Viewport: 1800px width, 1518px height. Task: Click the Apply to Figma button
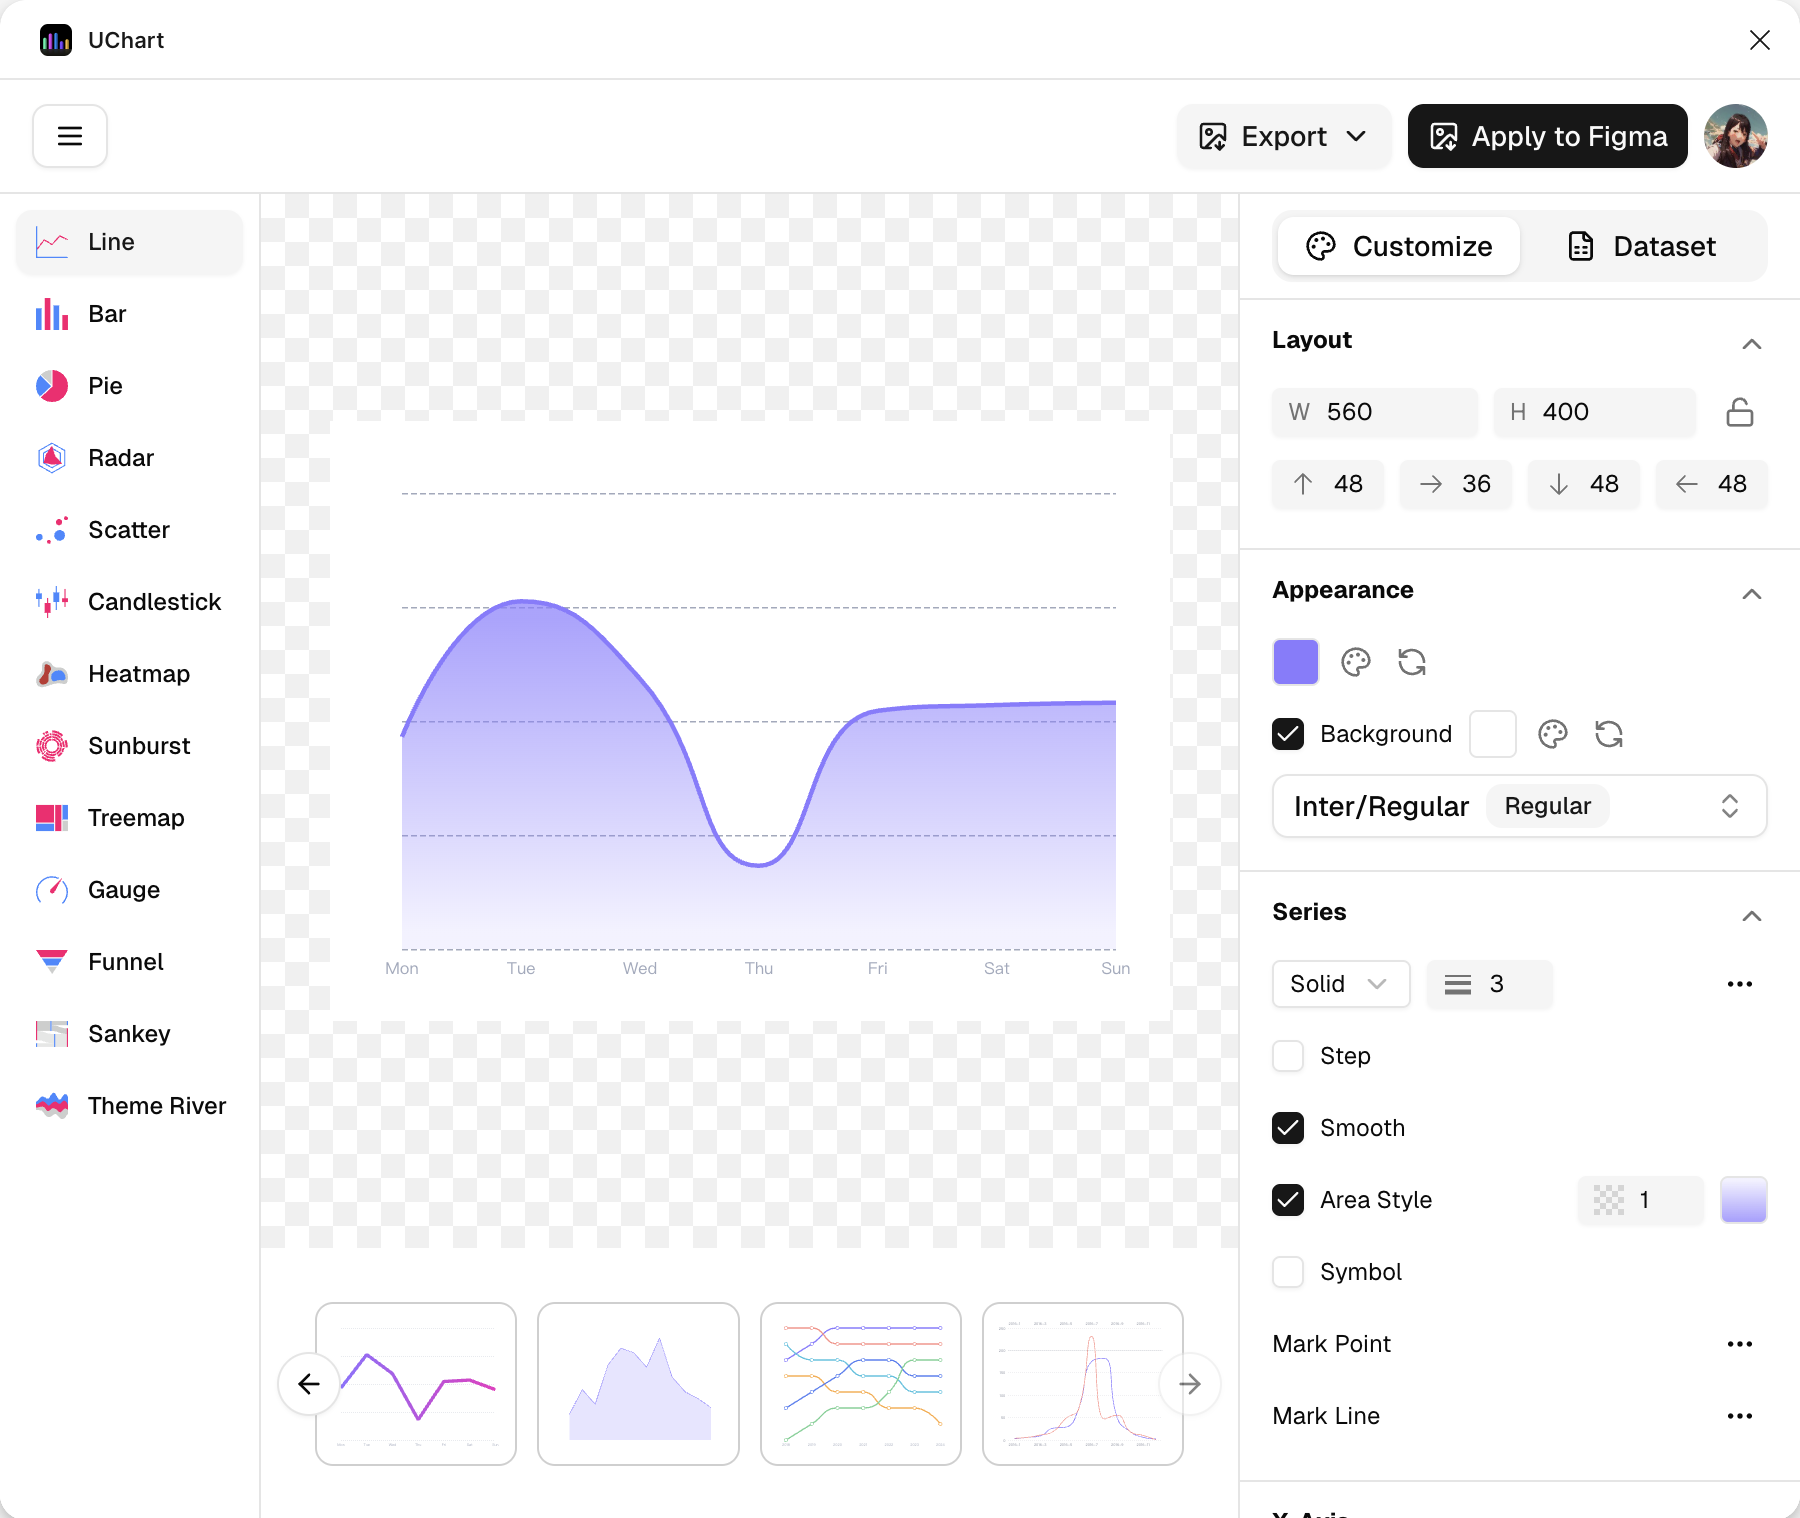[1547, 136]
